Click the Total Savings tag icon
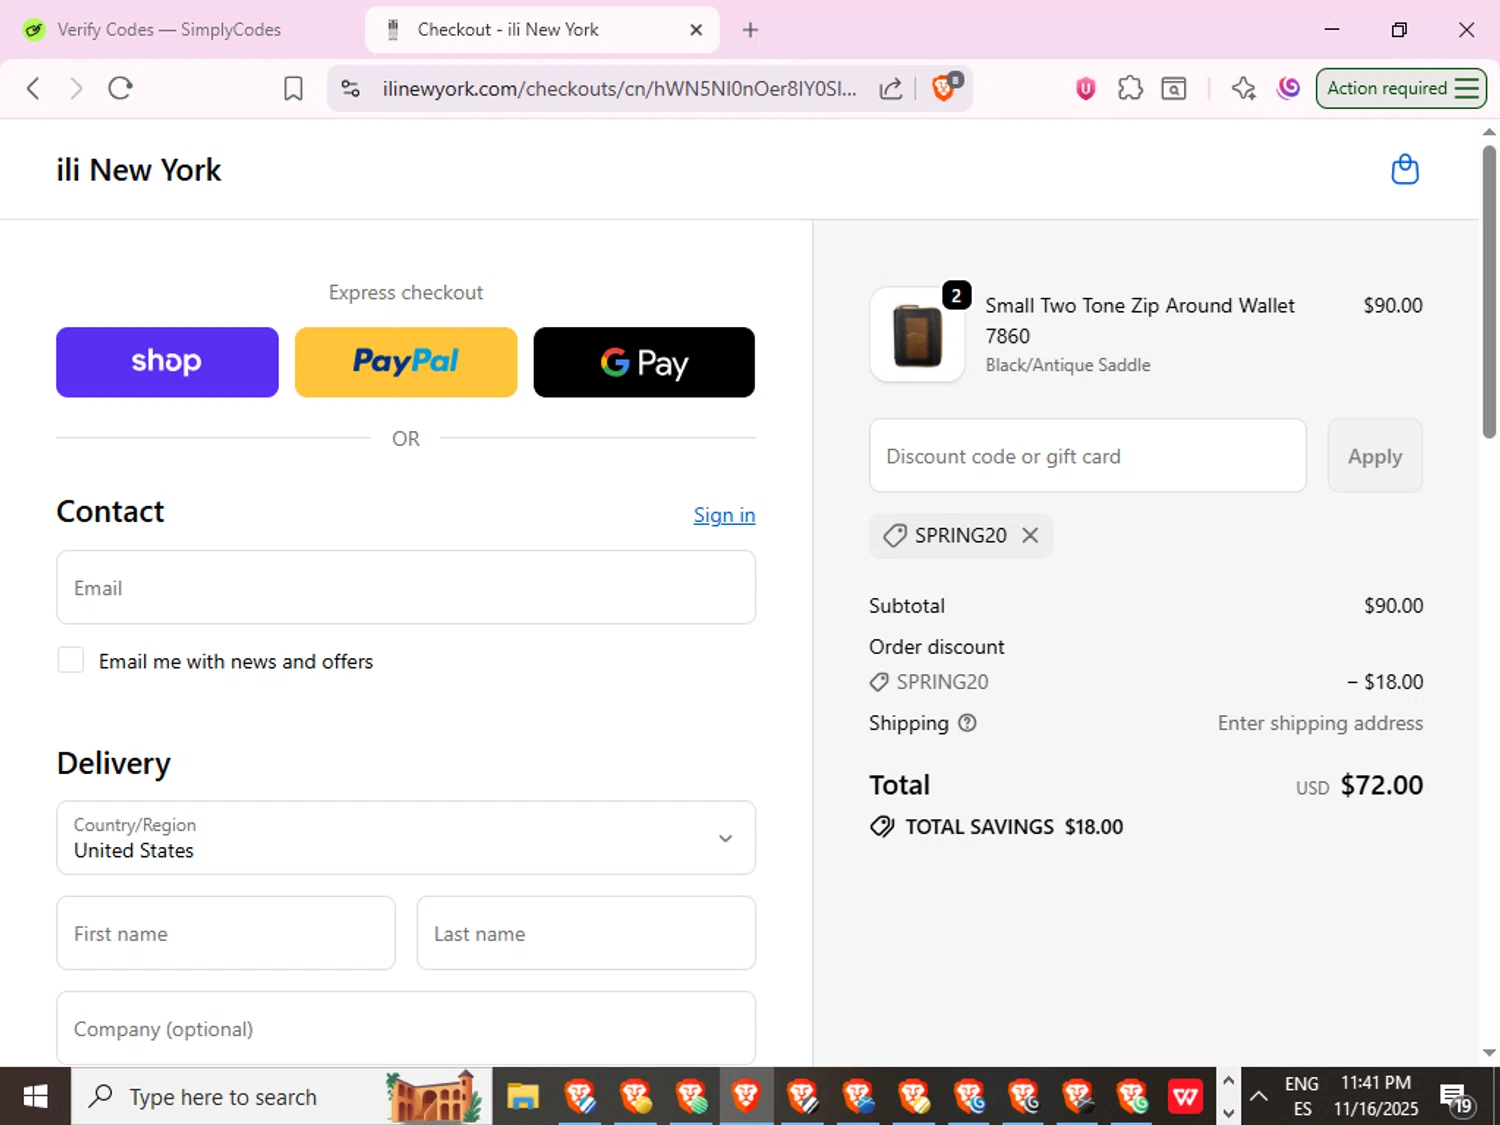This screenshot has height=1125, width=1500. tap(882, 826)
